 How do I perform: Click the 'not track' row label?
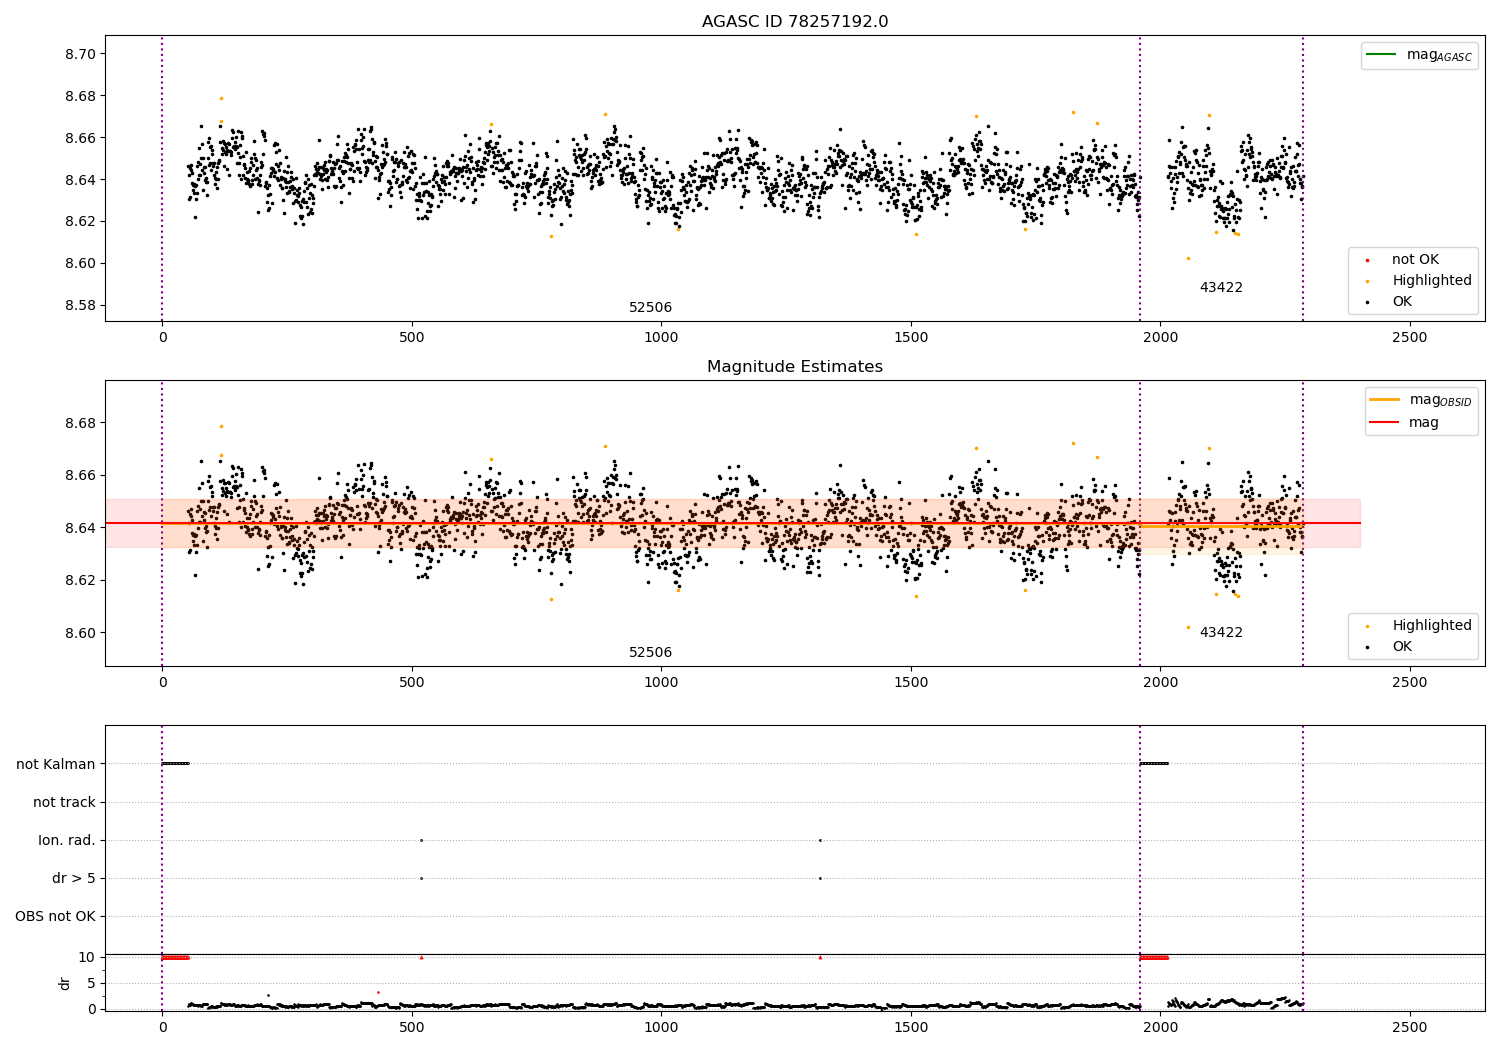[64, 803]
